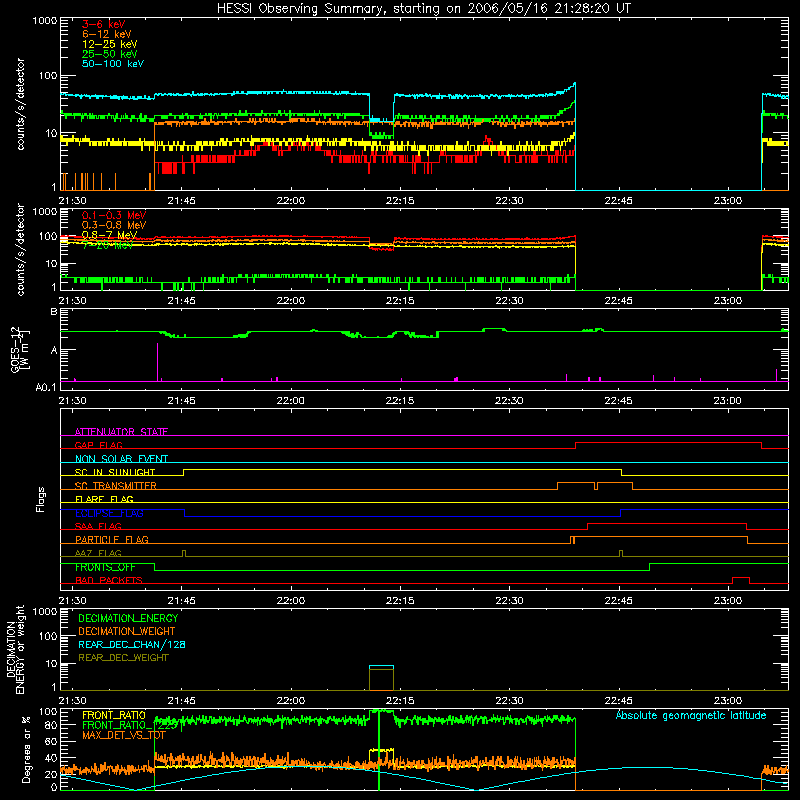
Task: Select the green 7-20 MeV legend label
Action: click(108, 245)
